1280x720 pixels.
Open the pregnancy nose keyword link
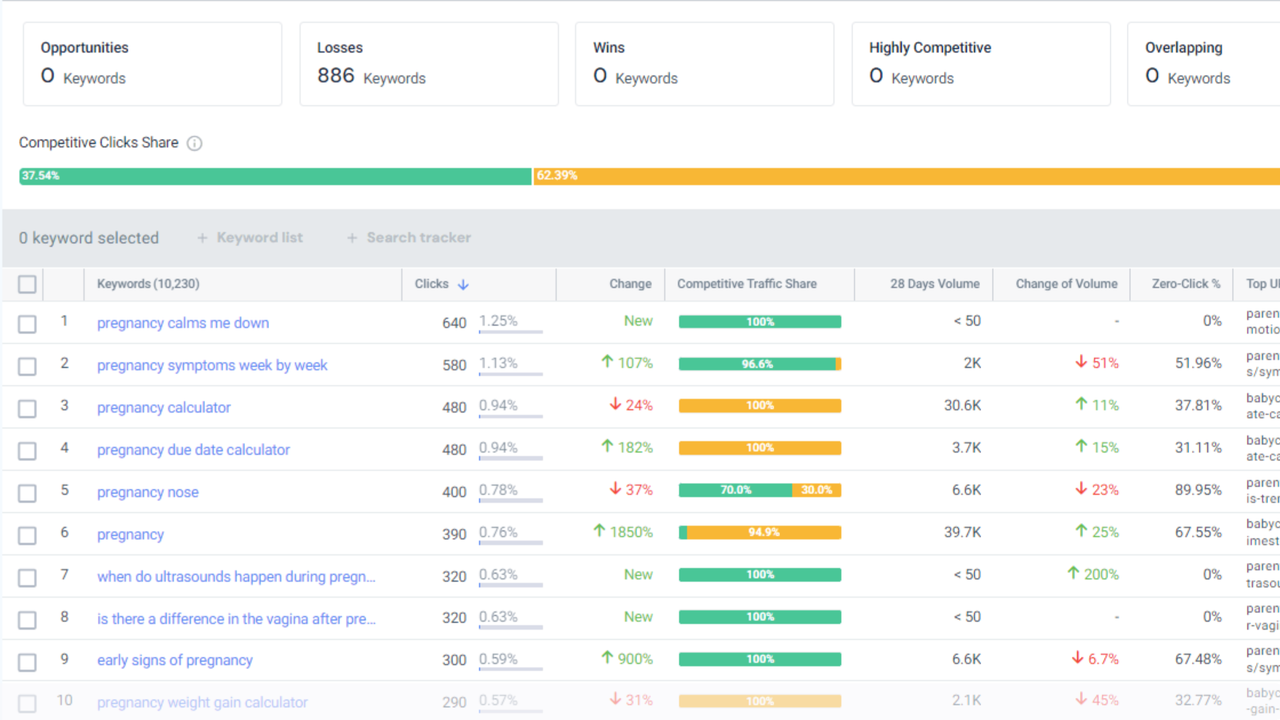pyautogui.click(x=148, y=492)
